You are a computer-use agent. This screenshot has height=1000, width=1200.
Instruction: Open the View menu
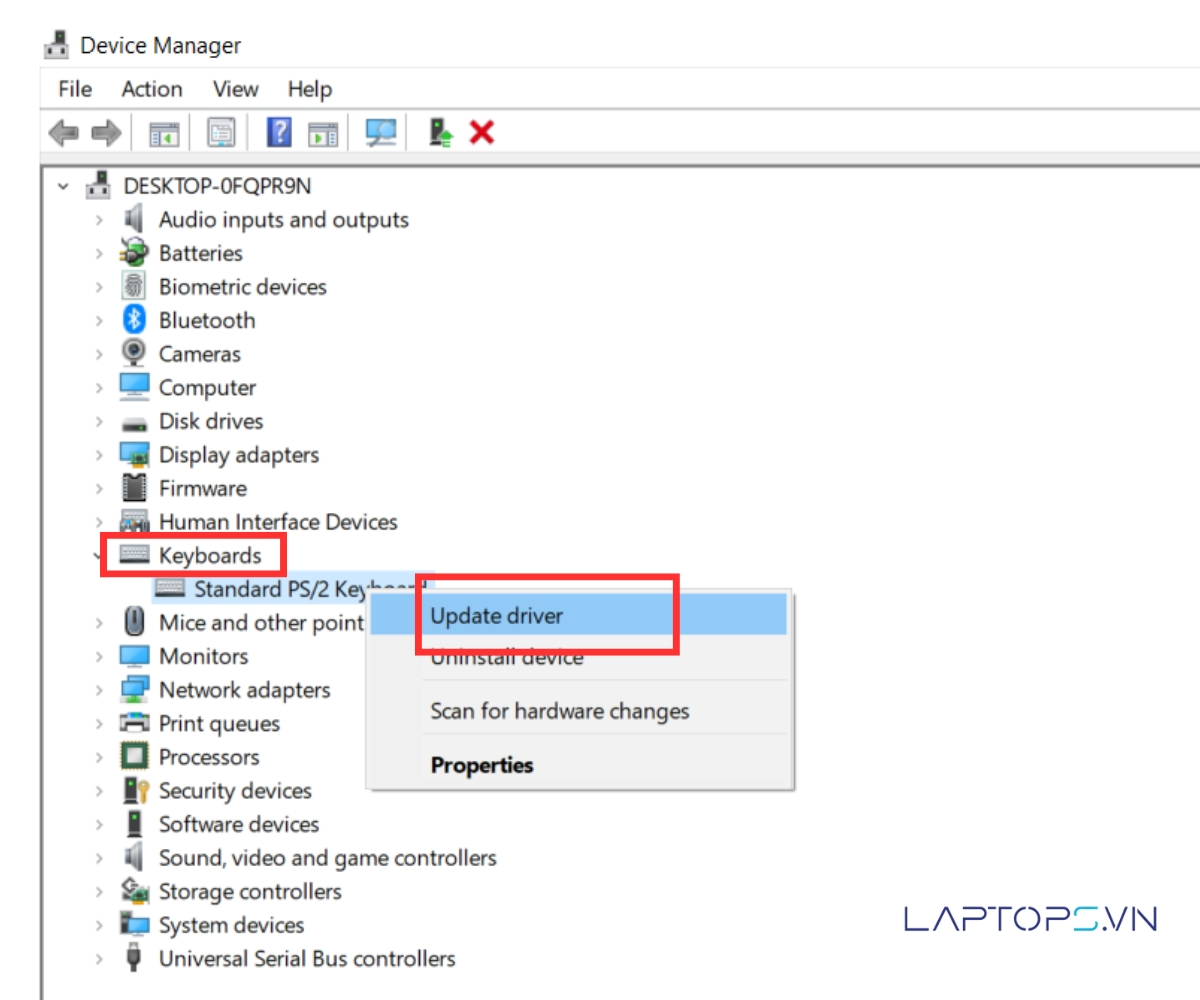(x=235, y=89)
